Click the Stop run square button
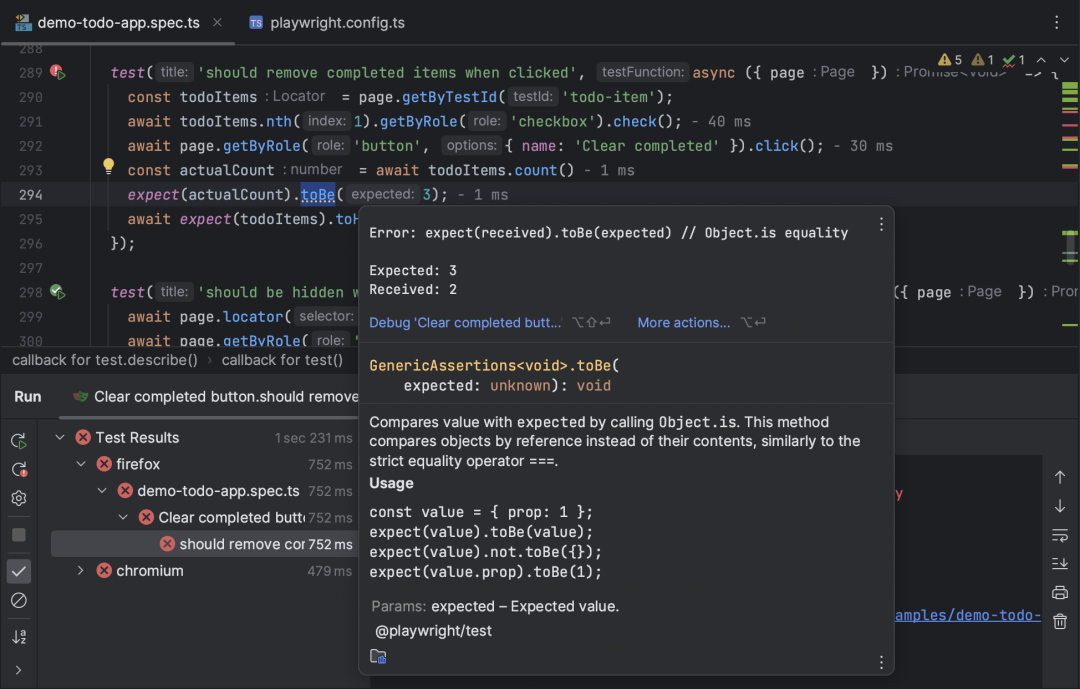Image resolution: width=1080 pixels, height=689 pixels. coord(19,535)
